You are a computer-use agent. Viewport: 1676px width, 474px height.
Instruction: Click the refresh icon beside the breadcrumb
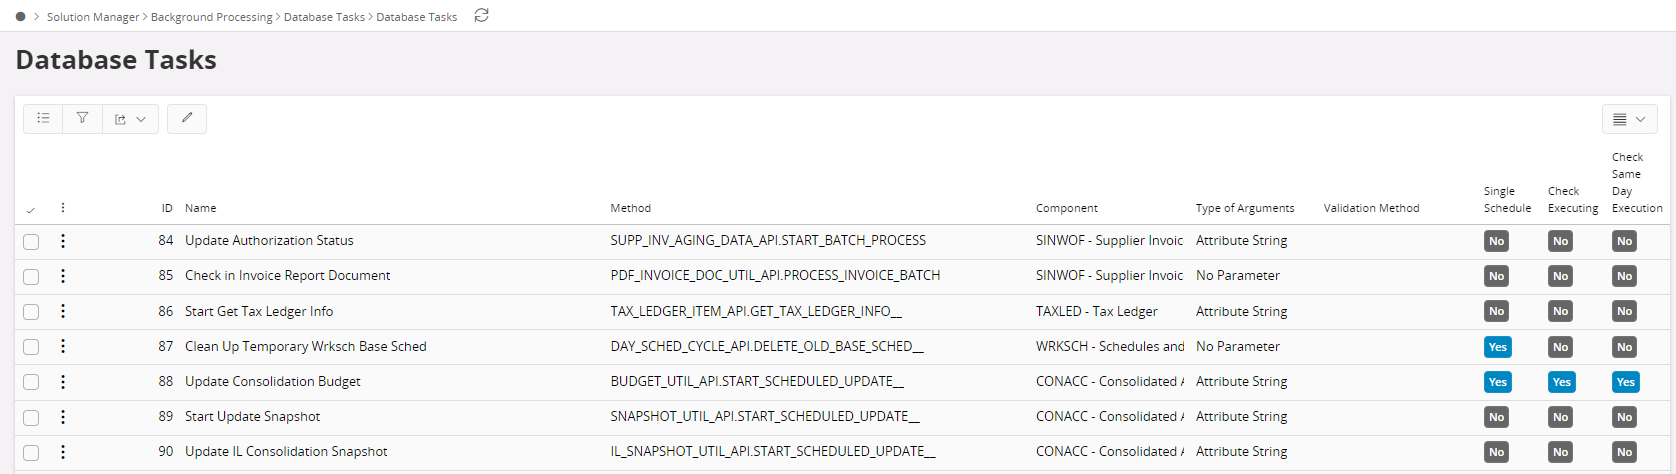(481, 16)
